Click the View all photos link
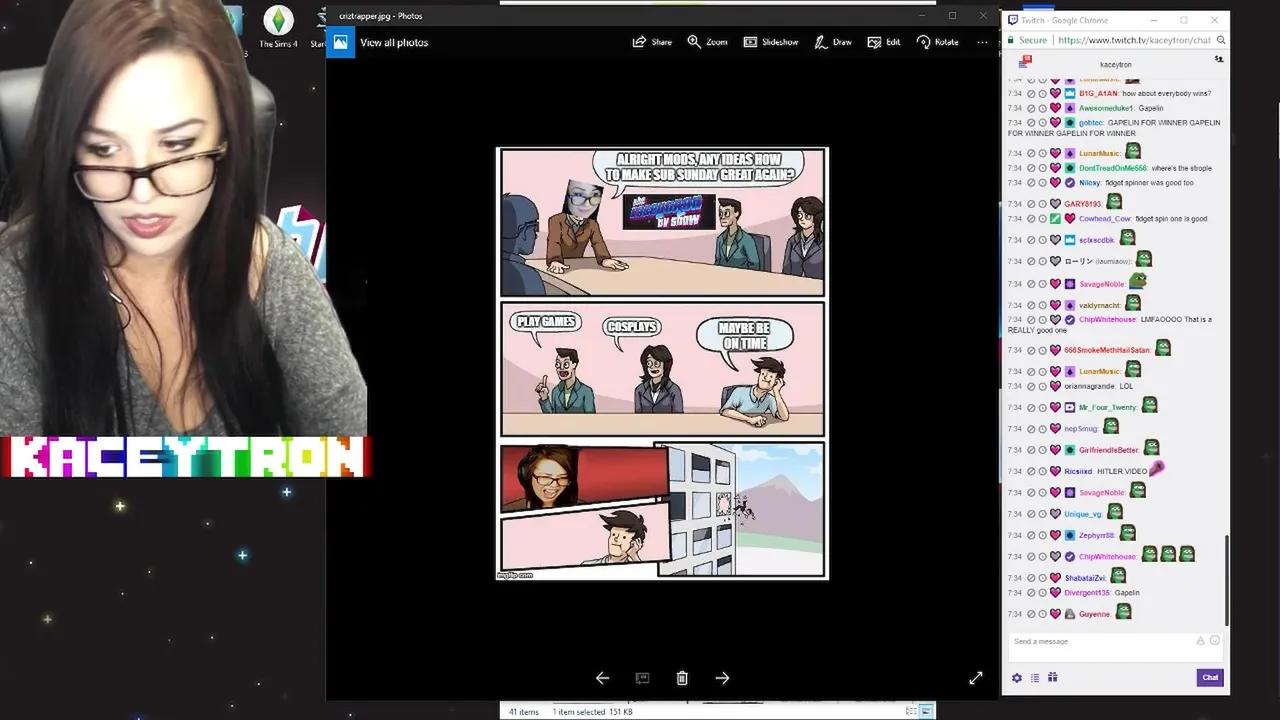 [x=394, y=42]
